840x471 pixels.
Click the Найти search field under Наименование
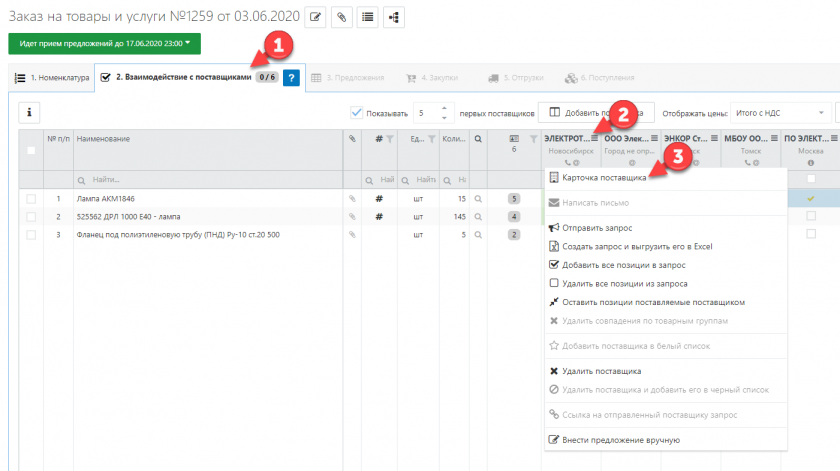205,179
